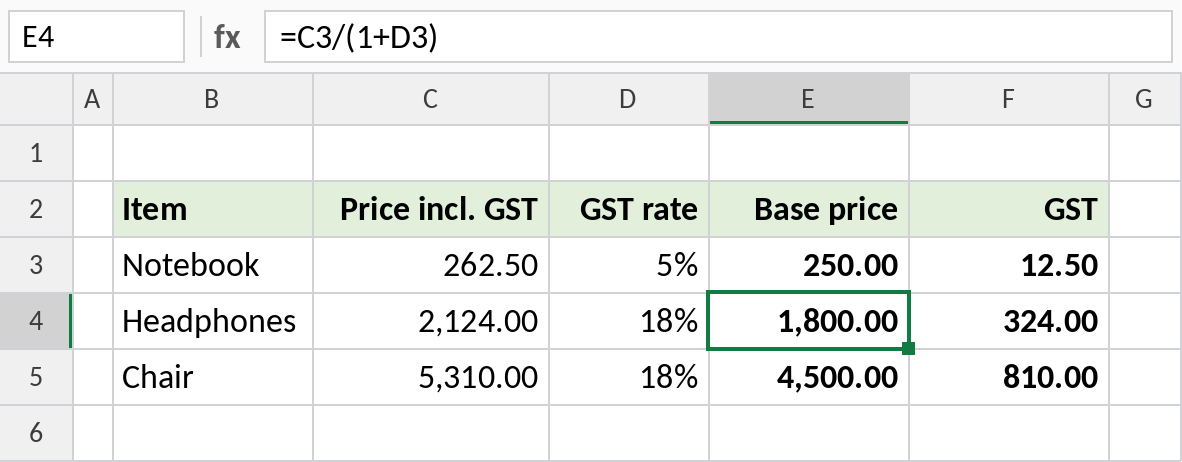Image resolution: width=1182 pixels, height=462 pixels.
Task: Select column G header
Action: [1145, 99]
